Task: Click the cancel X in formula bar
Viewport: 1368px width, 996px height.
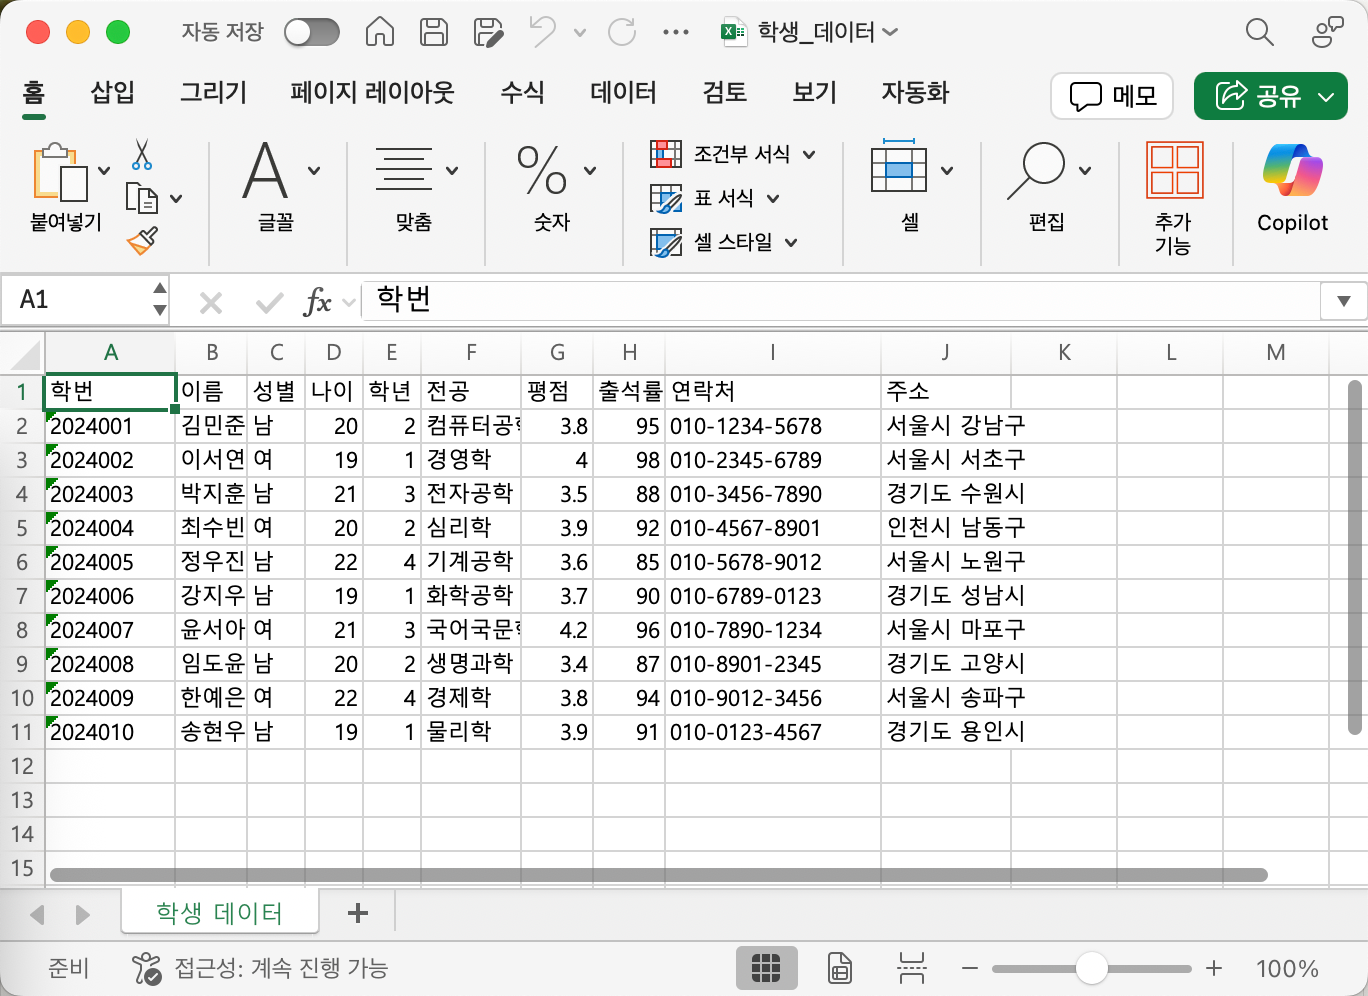Action: 211,302
